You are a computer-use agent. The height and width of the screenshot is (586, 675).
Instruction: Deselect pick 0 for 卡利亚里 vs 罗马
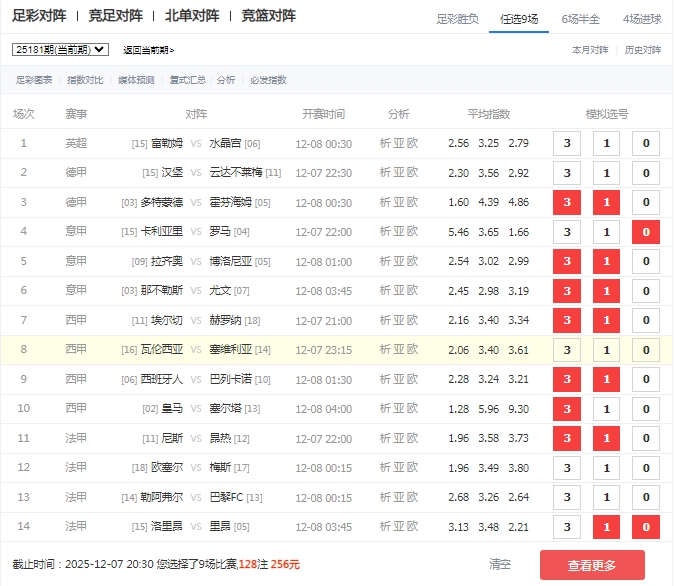click(x=645, y=233)
